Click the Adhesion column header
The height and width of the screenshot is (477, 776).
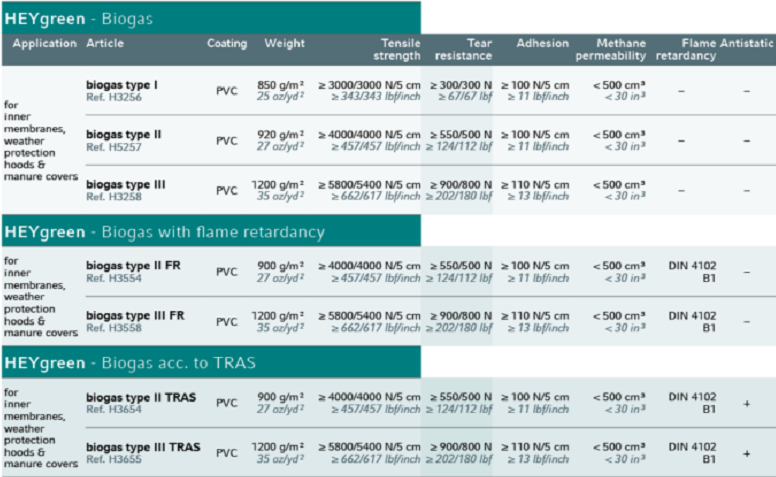coord(542,43)
